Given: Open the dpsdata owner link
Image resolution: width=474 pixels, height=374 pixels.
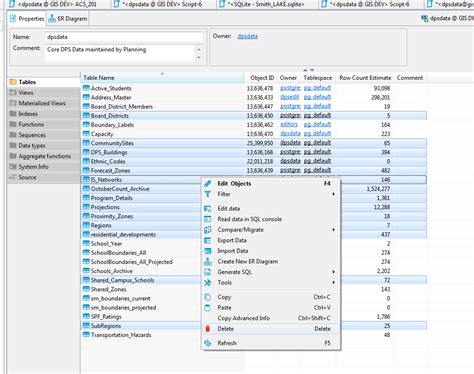Looking at the screenshot, I should coord(248,36).
